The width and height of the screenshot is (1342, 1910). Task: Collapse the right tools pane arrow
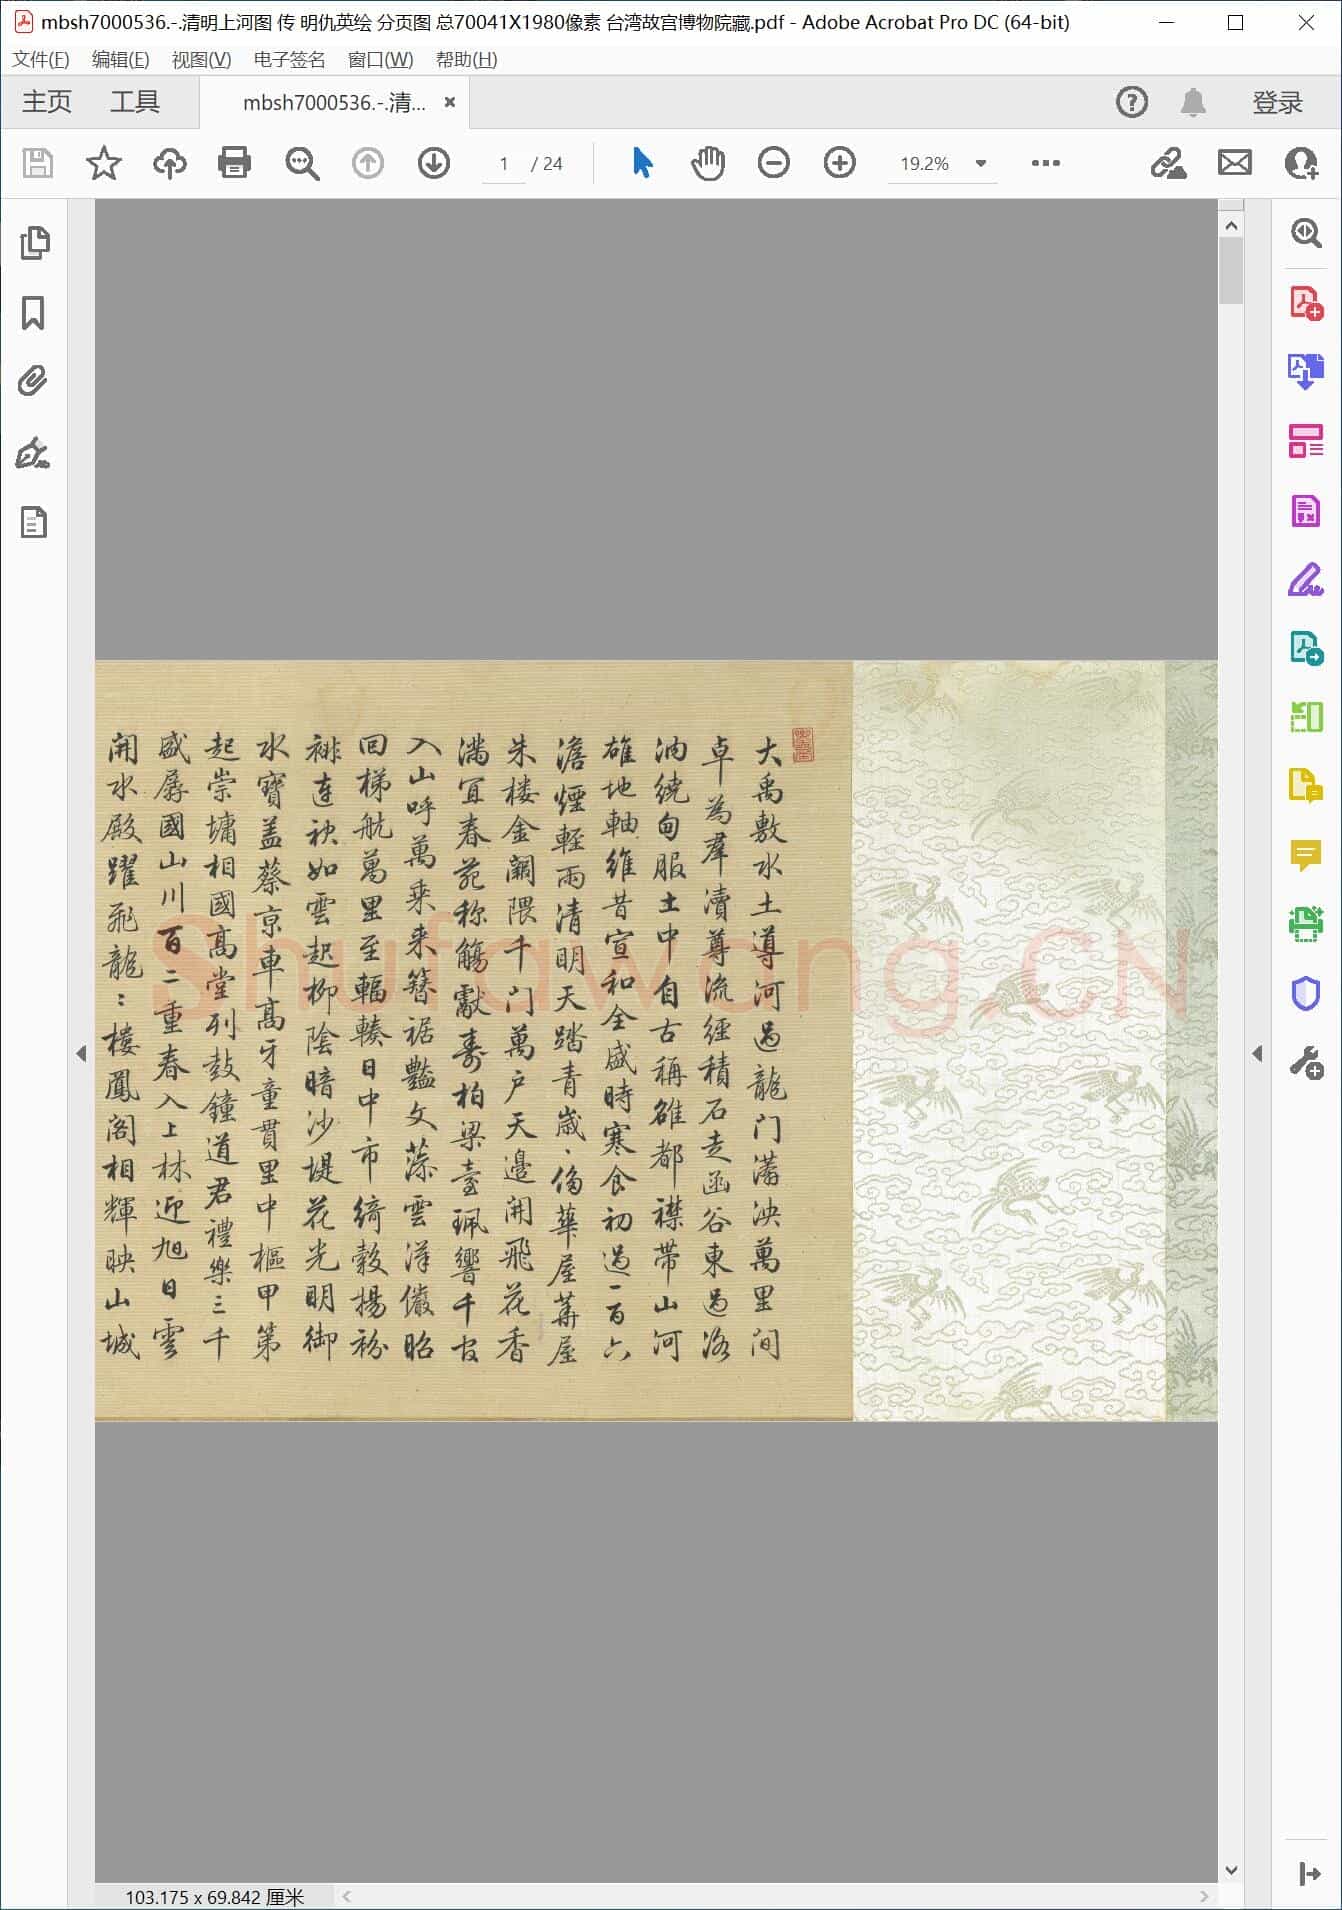click(1257, 1053)
